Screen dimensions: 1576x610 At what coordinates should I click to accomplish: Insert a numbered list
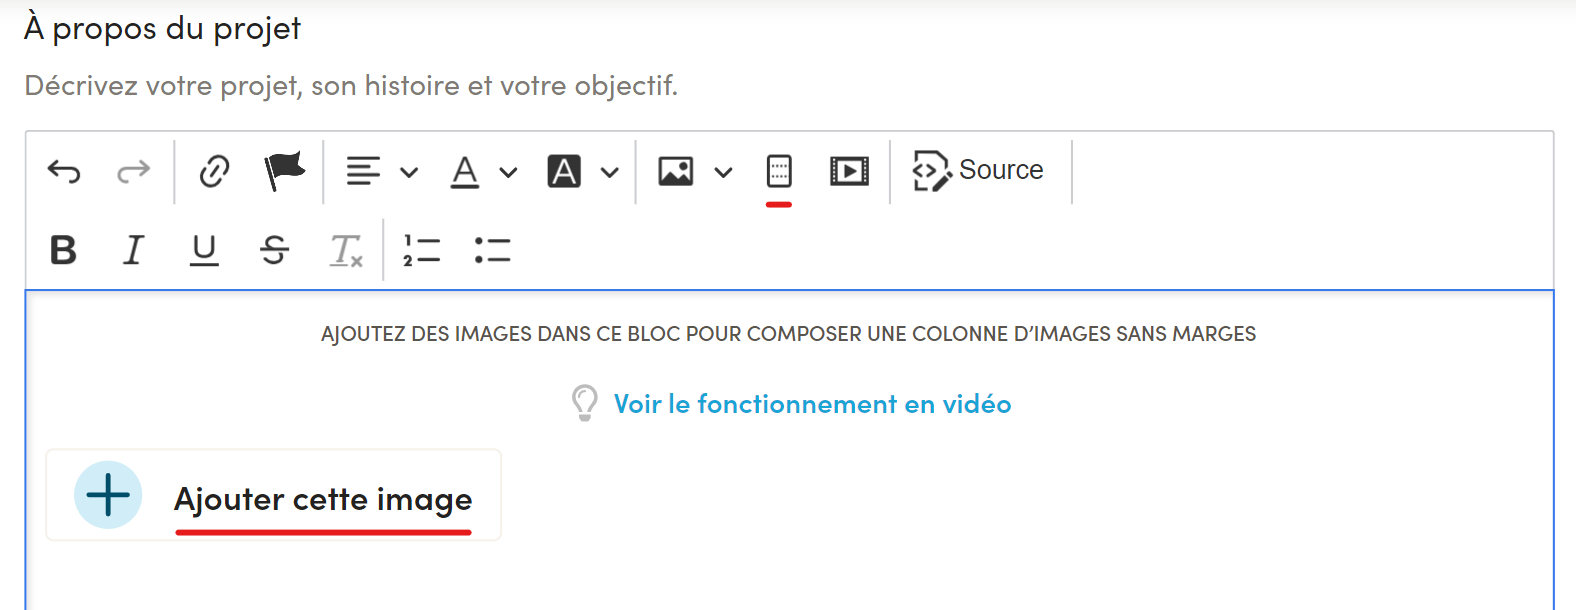(422, 250)
